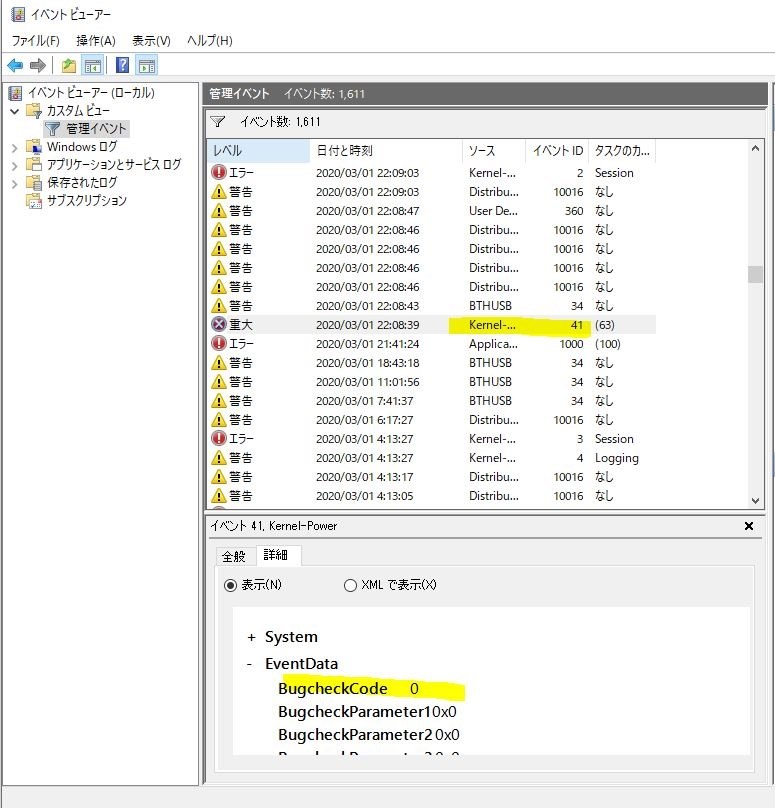Sort by the タスクのカ... column header

(x=622, y=150)
